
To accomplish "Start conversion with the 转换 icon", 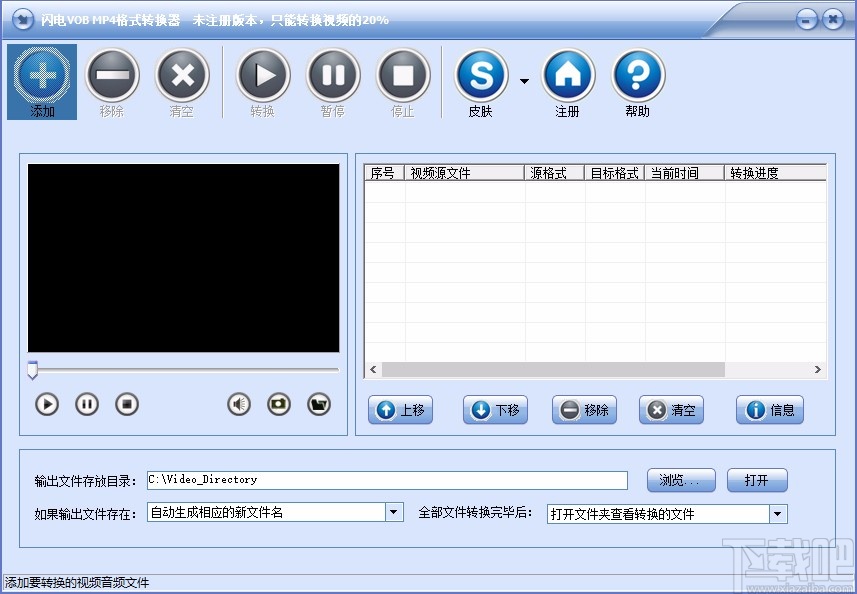I will pos(262,80).
